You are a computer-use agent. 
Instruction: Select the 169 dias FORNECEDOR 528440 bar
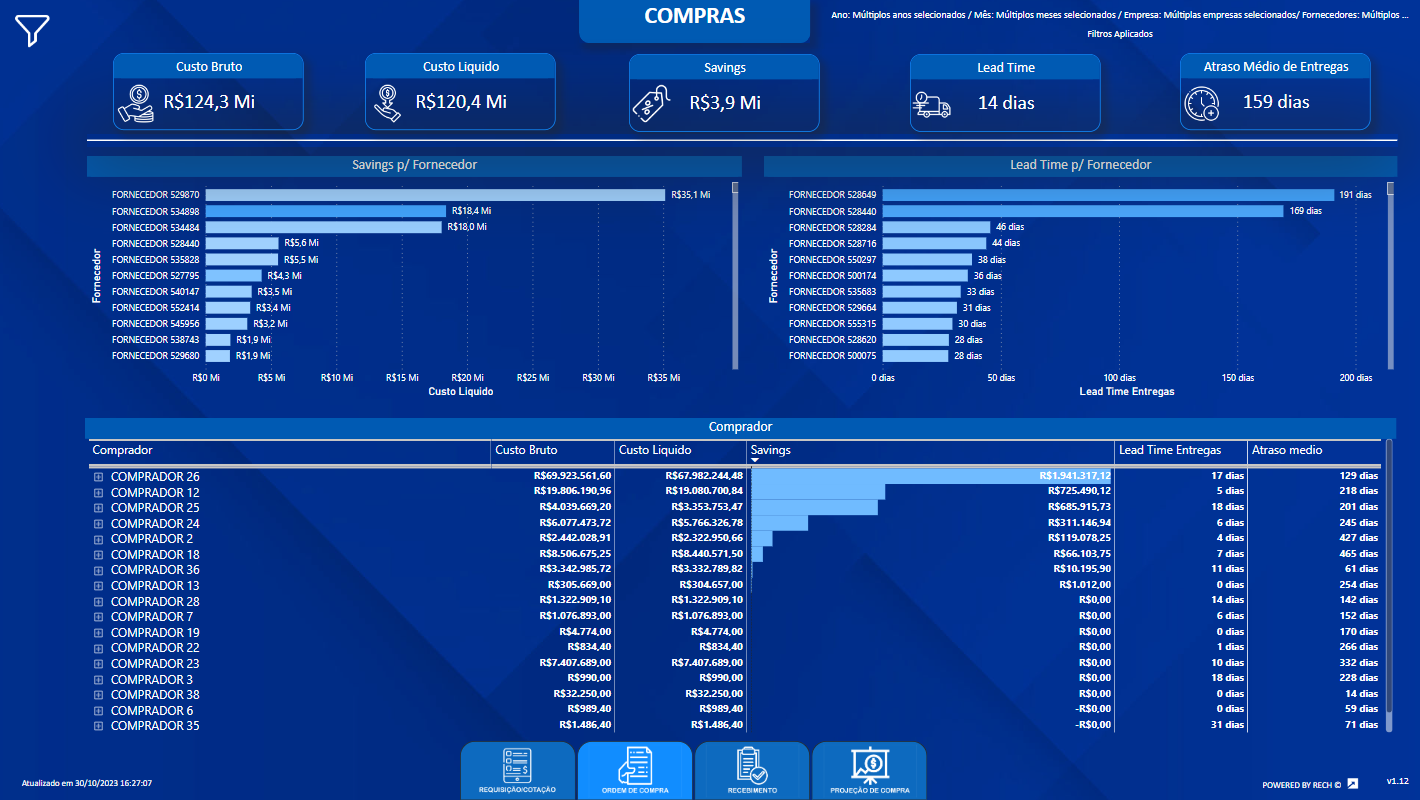(x=1082, y=211)
